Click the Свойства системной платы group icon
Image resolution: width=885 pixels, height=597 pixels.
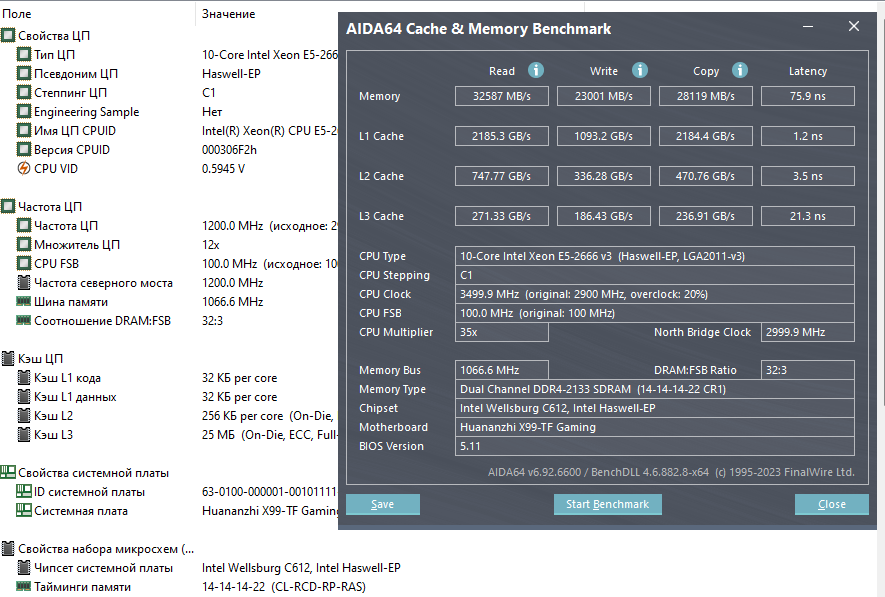click(x=8, y=472)
